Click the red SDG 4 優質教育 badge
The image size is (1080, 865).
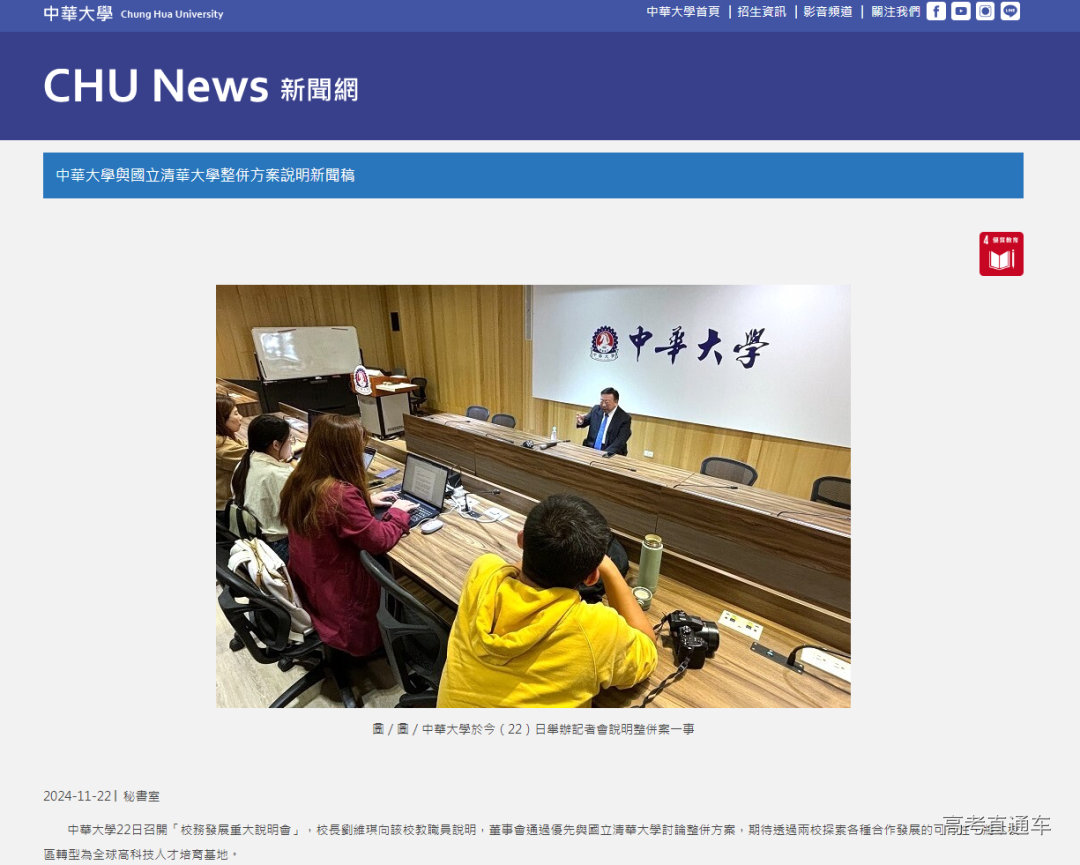point(1001,253)
